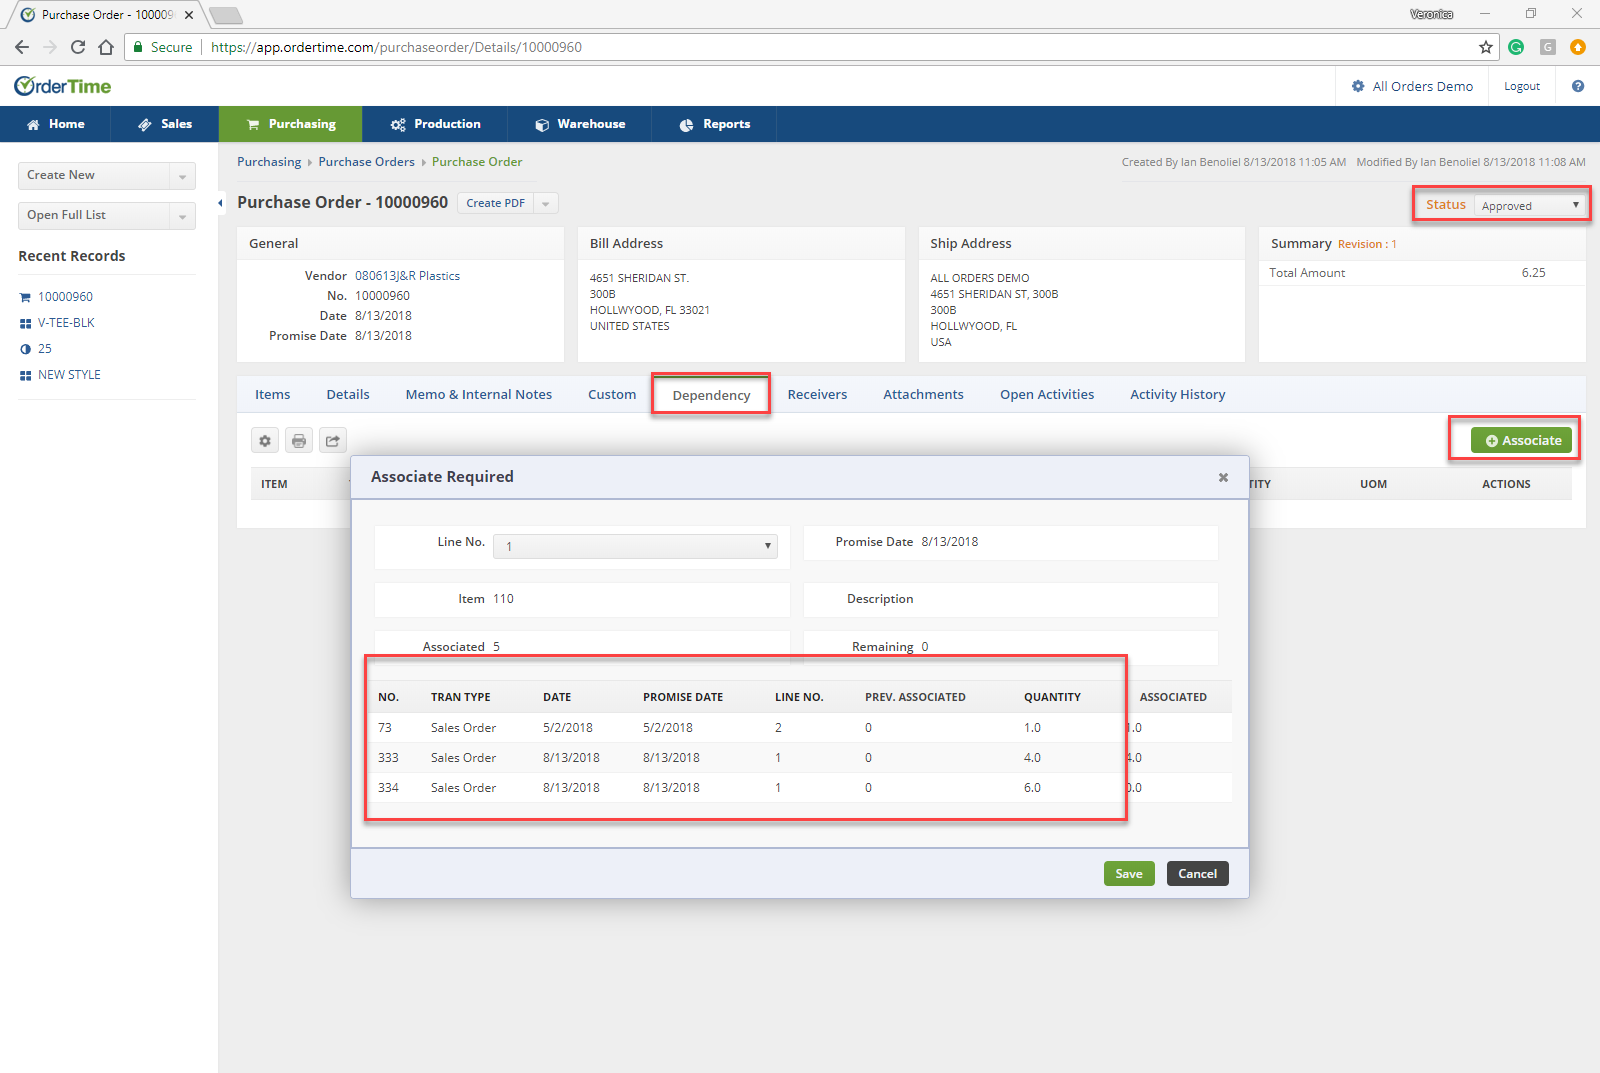Click the PROMISE DATE column header
Viewport: 1600px width, 1073px height.
click(683, 697)
